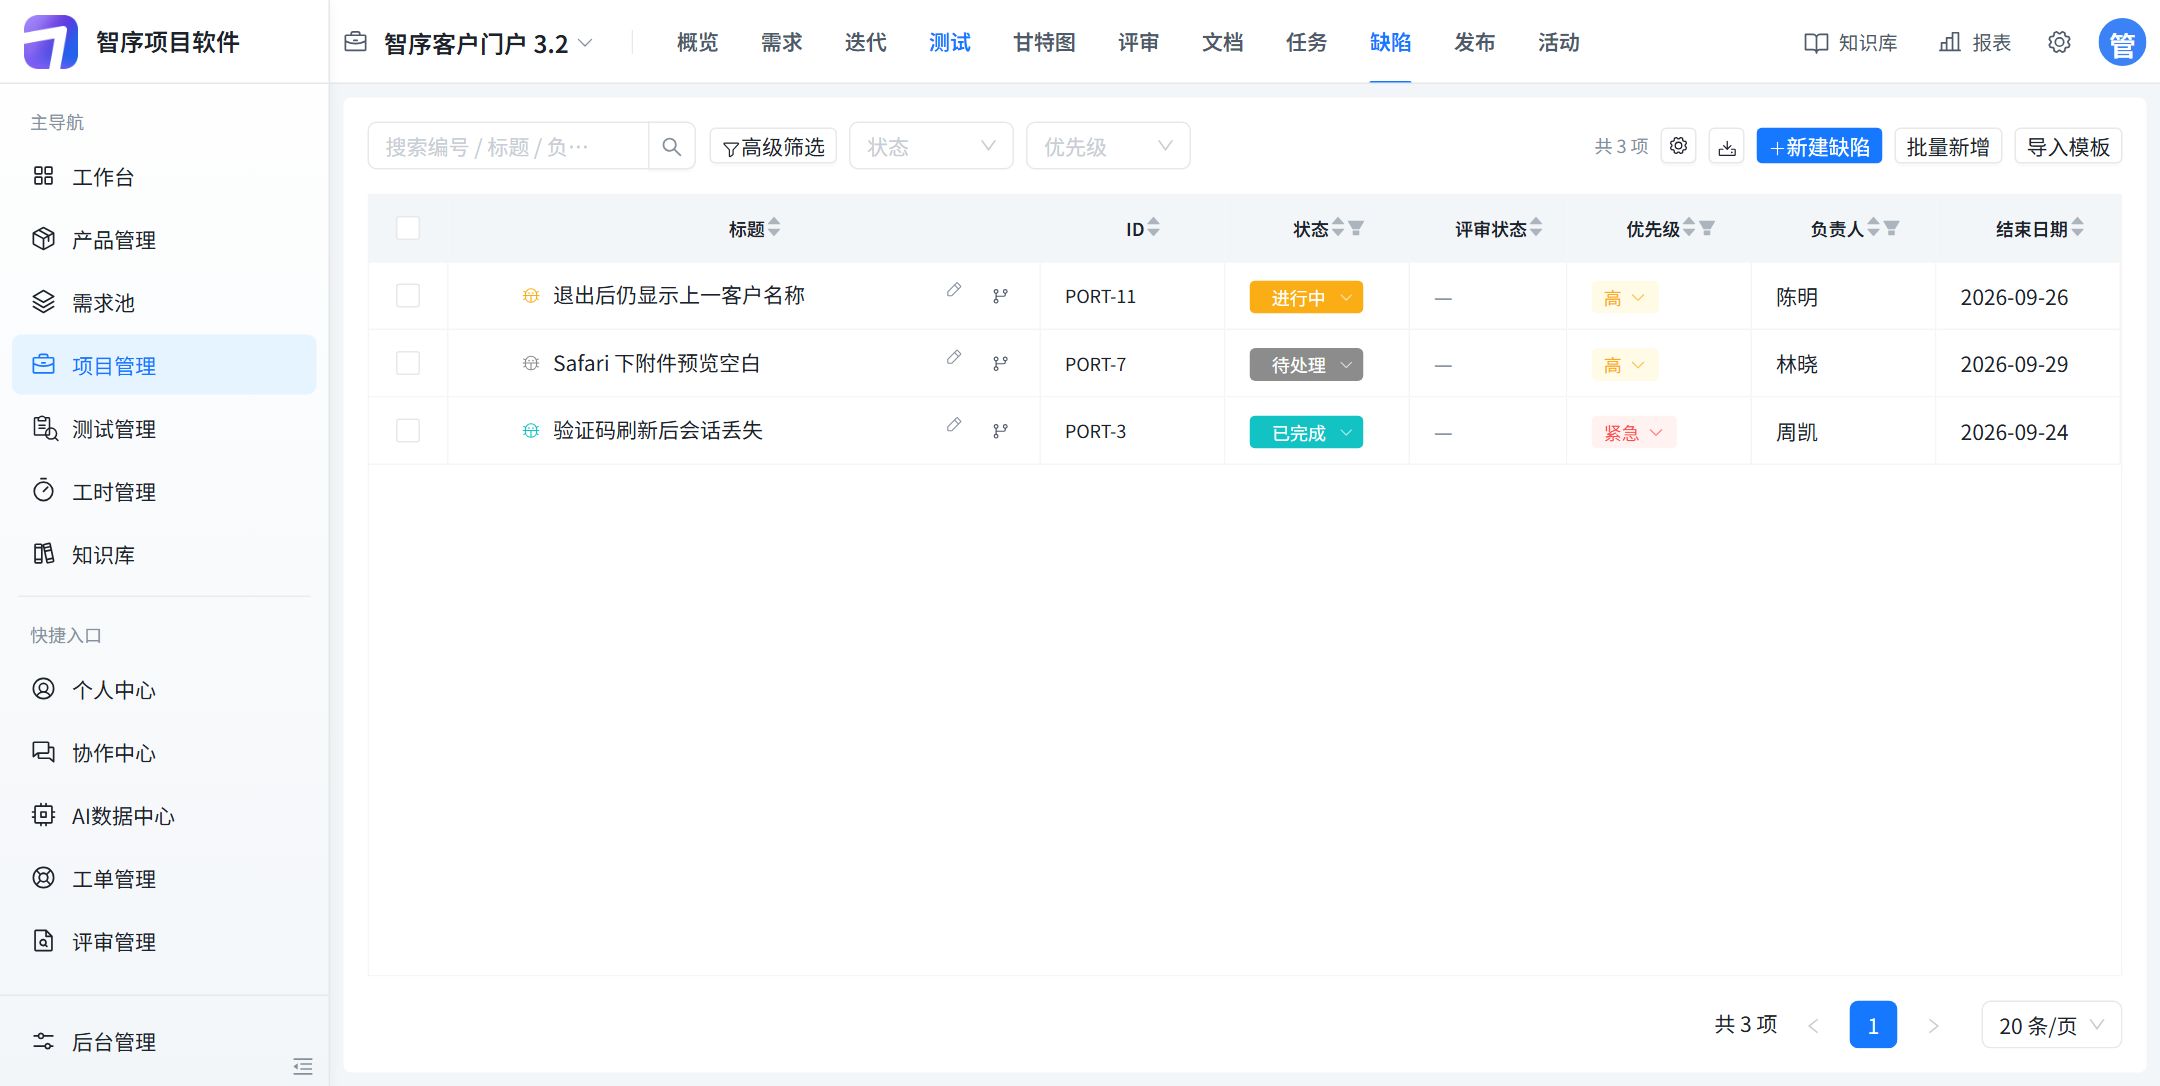Open the 状态 filter dropdown
Image resolution: width=2160 pixels, height=1086 pixels.
coord(931,146)
